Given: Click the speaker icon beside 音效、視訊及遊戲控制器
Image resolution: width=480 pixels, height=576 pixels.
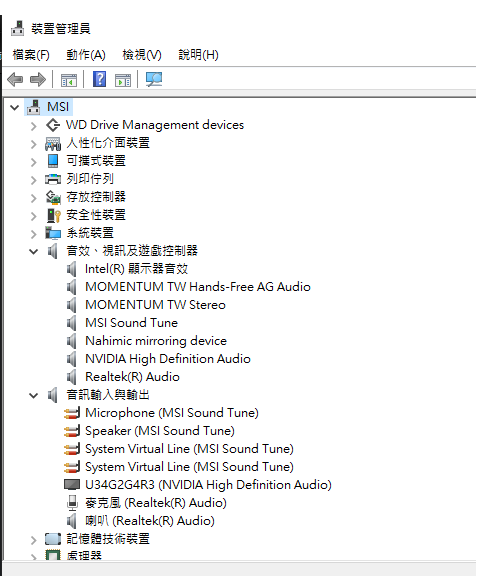Looking at the screenshot, I should point(53,251).
